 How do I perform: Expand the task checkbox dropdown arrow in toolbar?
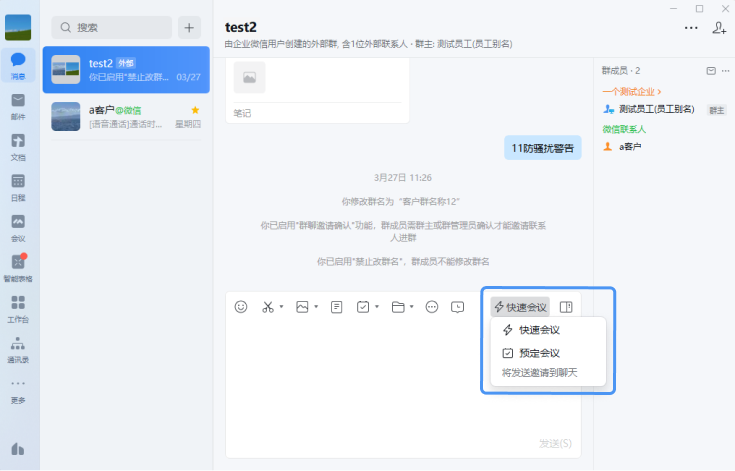[377, 307]
